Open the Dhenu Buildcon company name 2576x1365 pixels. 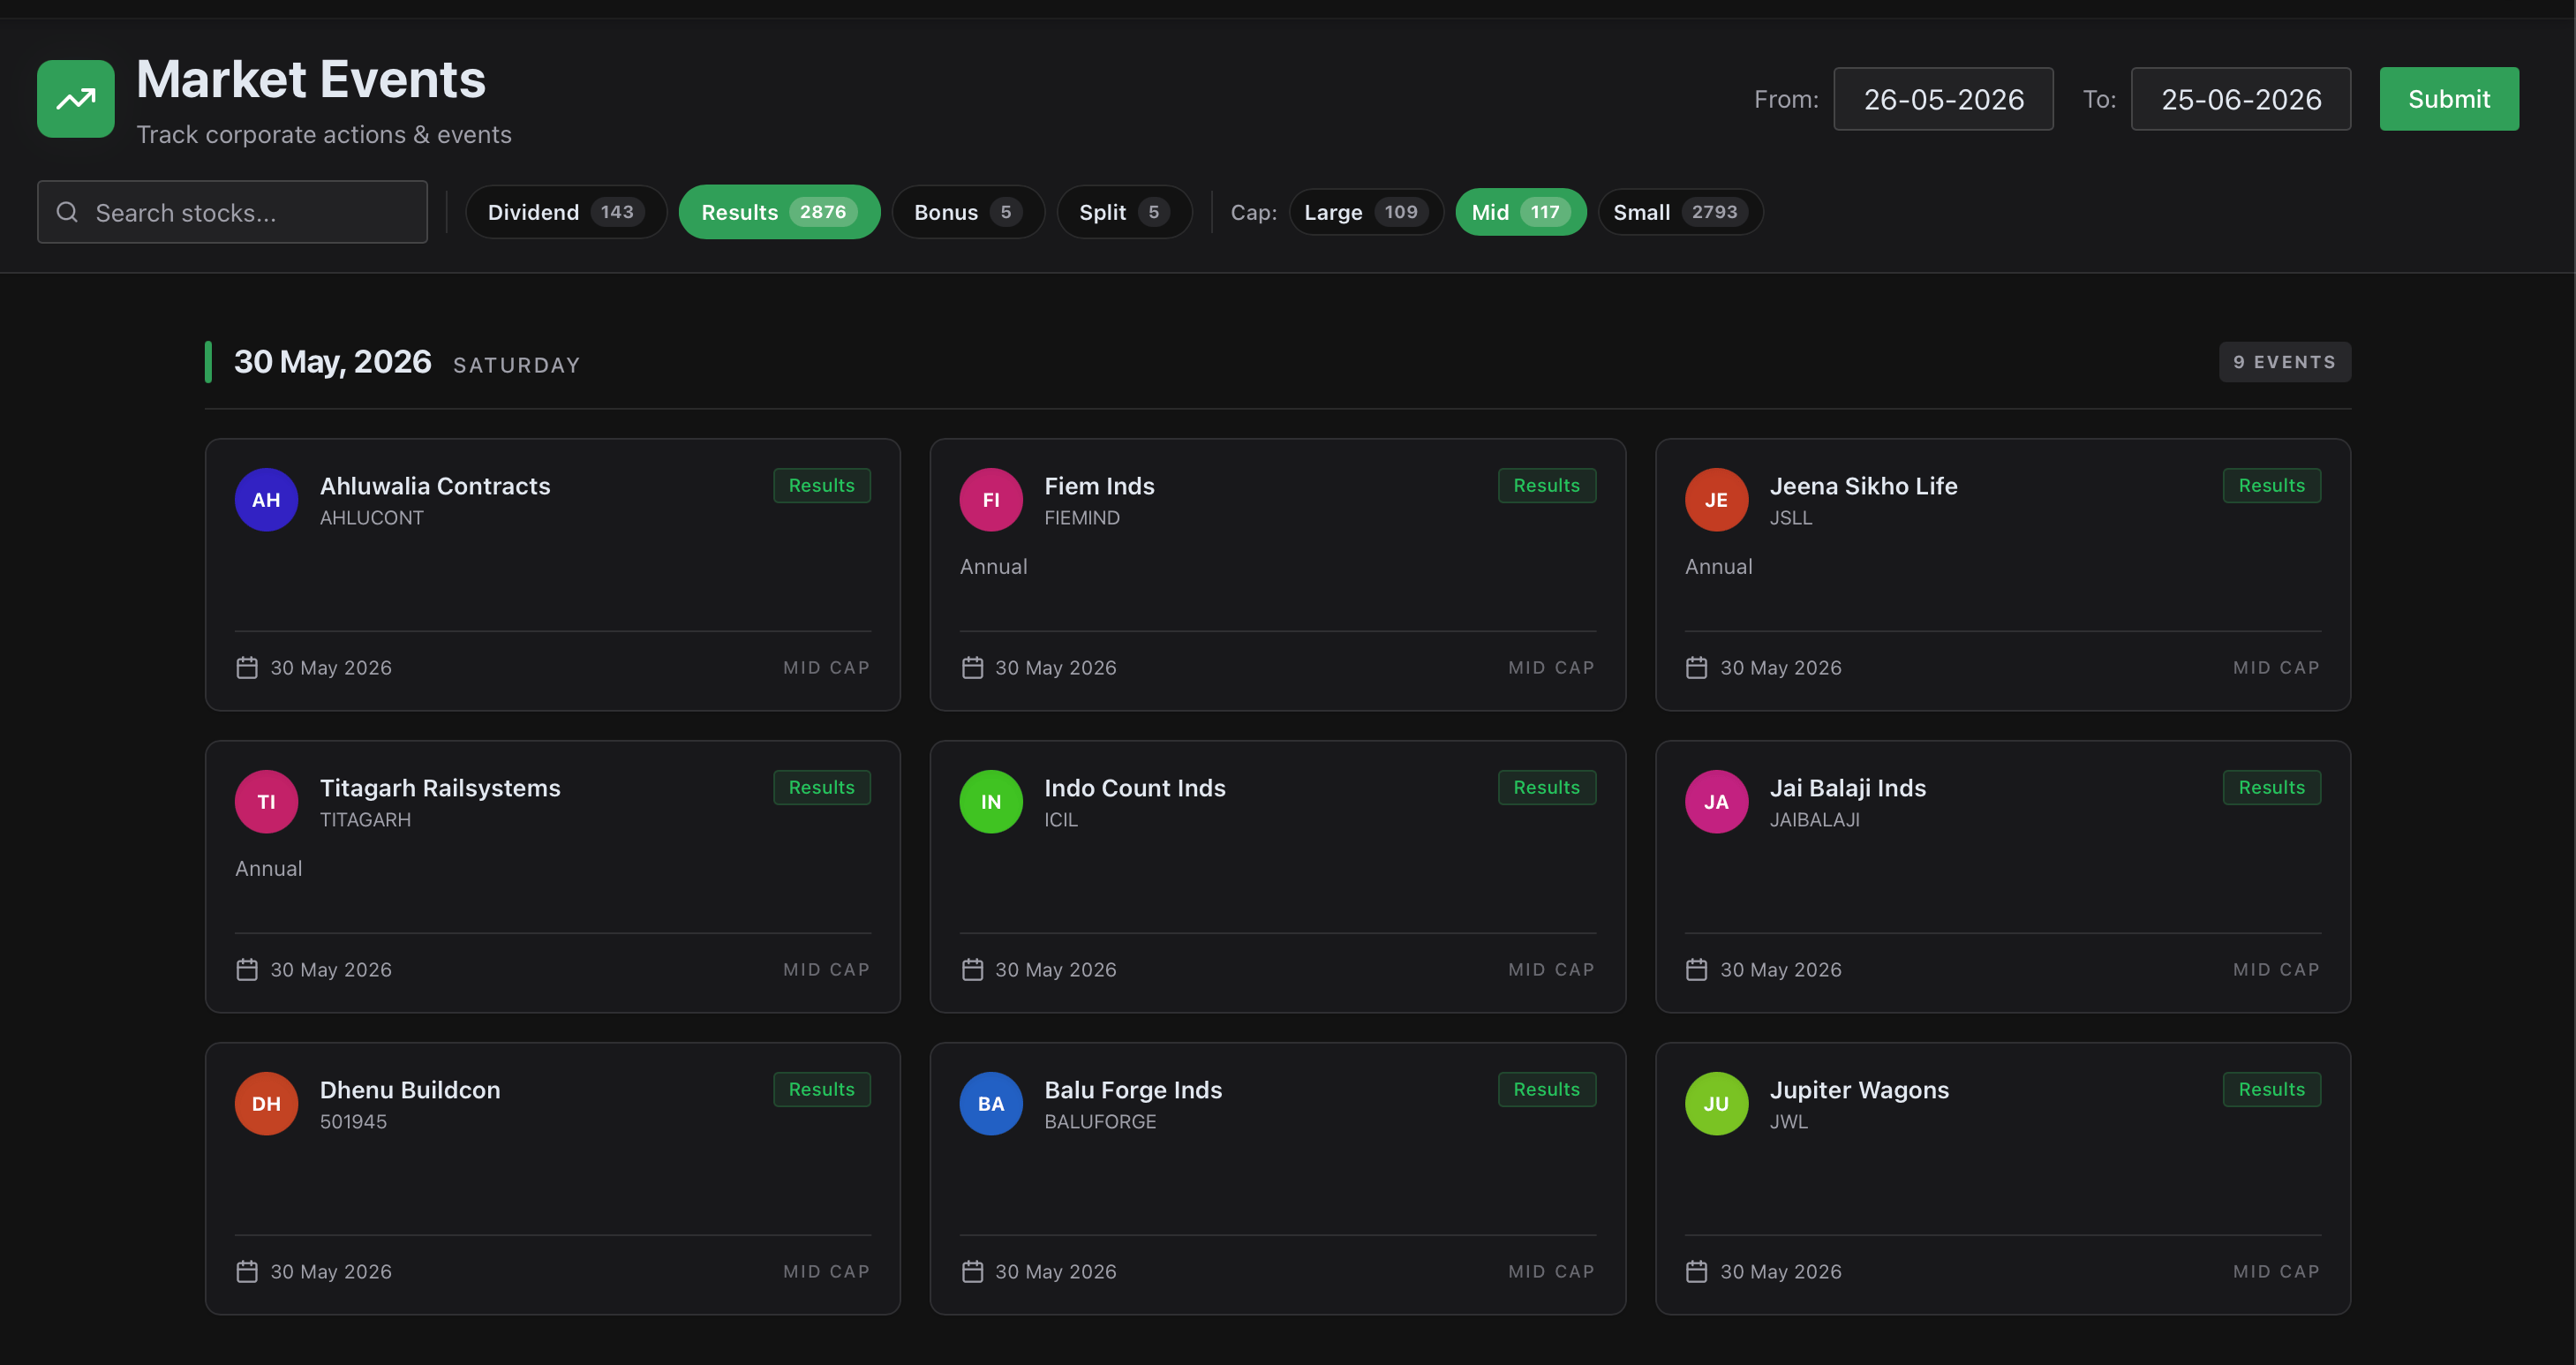(410, 1090)
